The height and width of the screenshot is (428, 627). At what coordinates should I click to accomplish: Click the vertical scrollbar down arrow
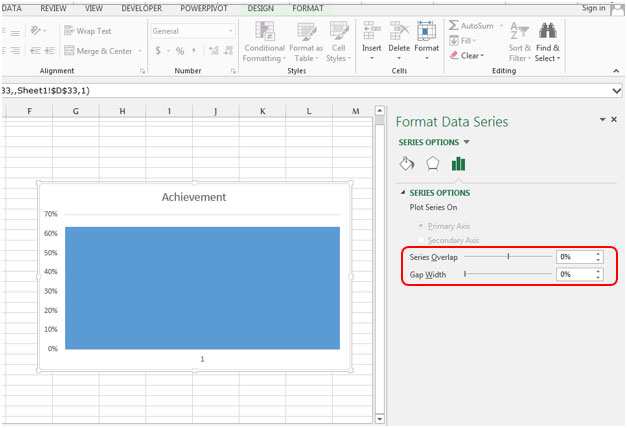pos(379,419)
